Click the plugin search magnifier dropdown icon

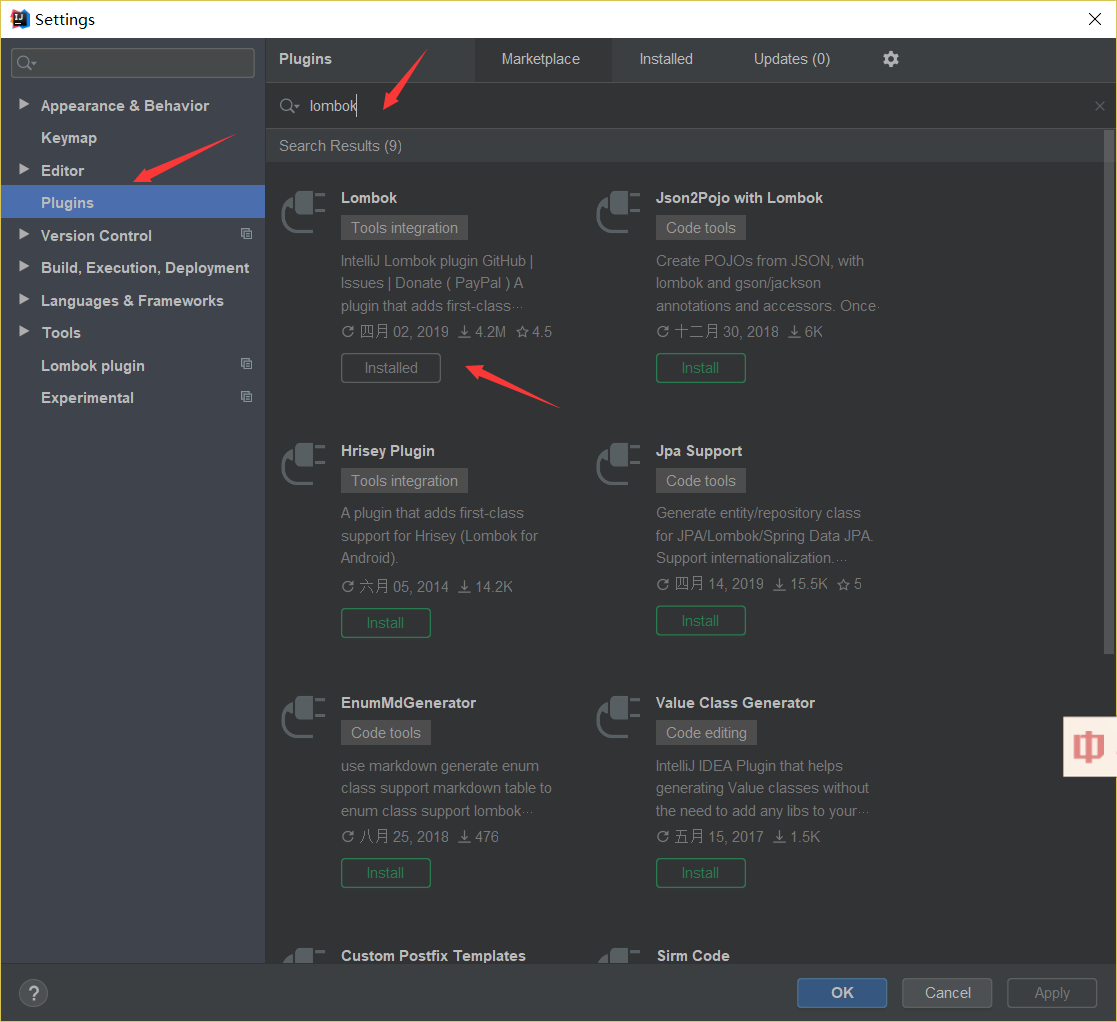pos(289,106)
